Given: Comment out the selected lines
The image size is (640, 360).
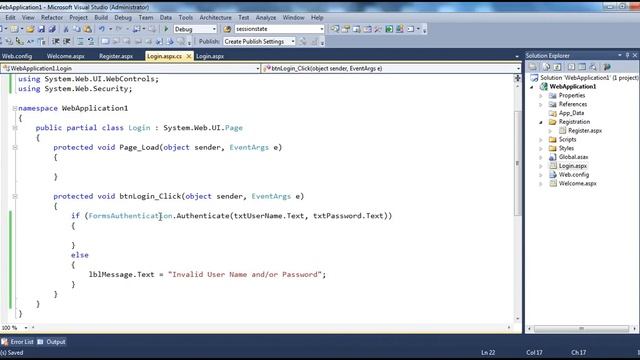Looking at the screenshot, I should 80,41.
